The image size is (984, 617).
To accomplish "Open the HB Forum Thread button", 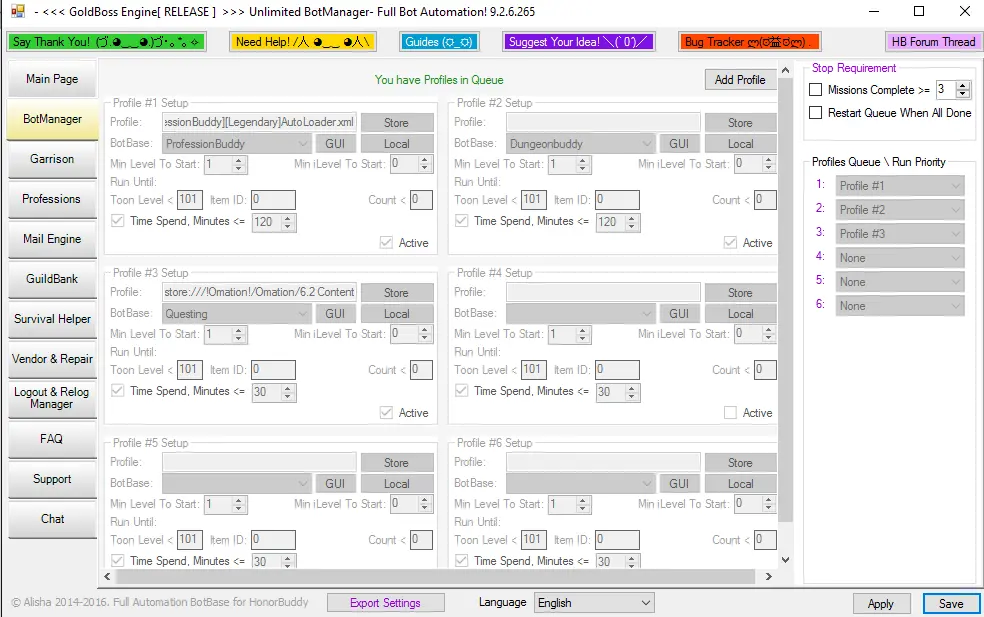I will 933,42.
